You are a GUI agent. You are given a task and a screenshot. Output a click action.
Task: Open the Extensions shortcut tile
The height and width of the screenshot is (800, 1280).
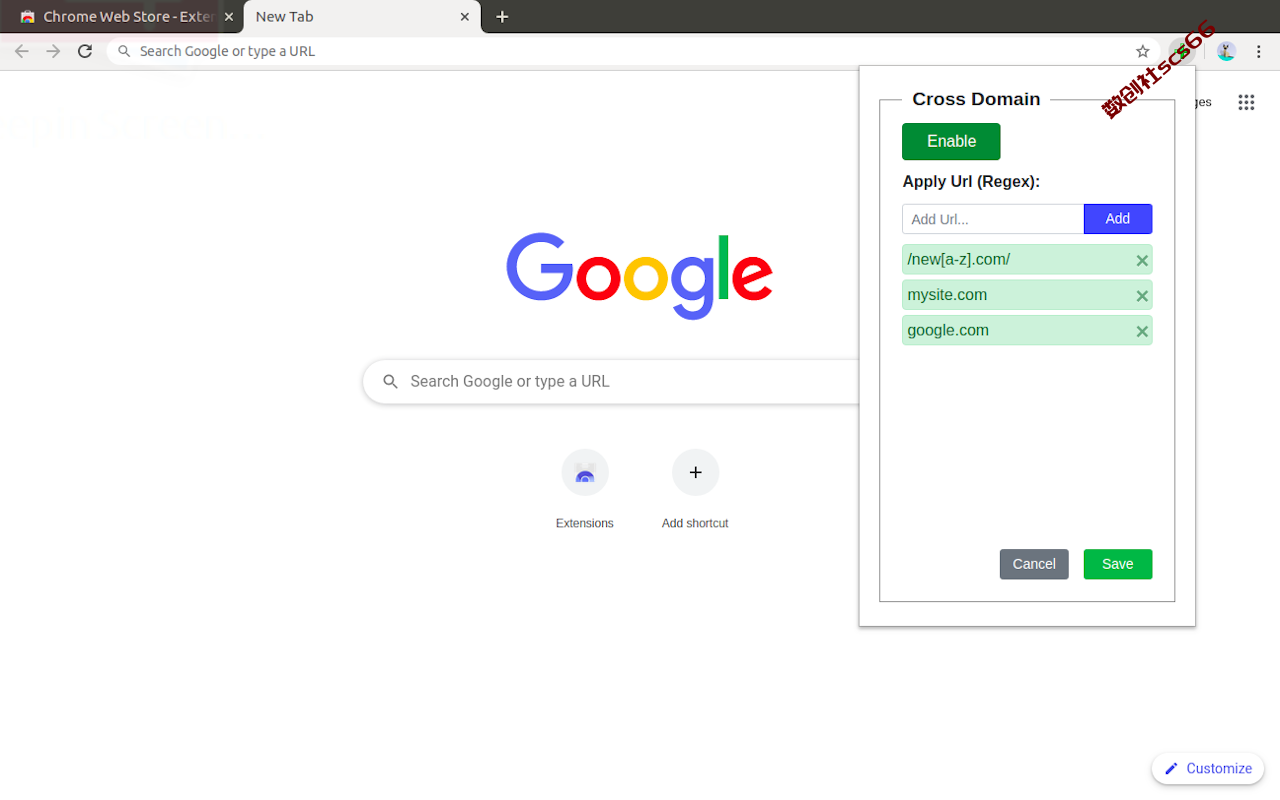(x=585, y=490)
